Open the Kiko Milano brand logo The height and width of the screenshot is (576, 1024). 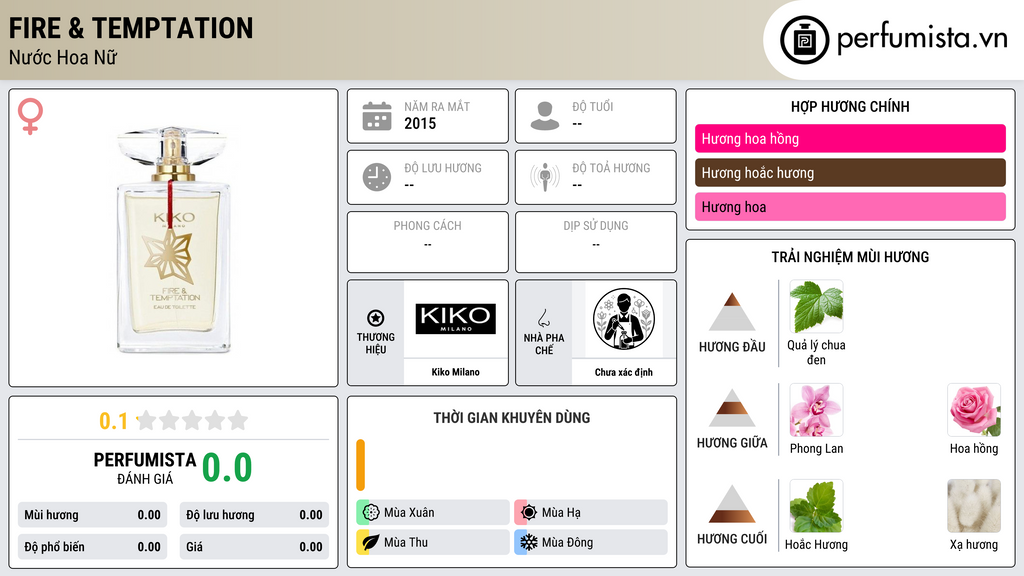[455, 319]
